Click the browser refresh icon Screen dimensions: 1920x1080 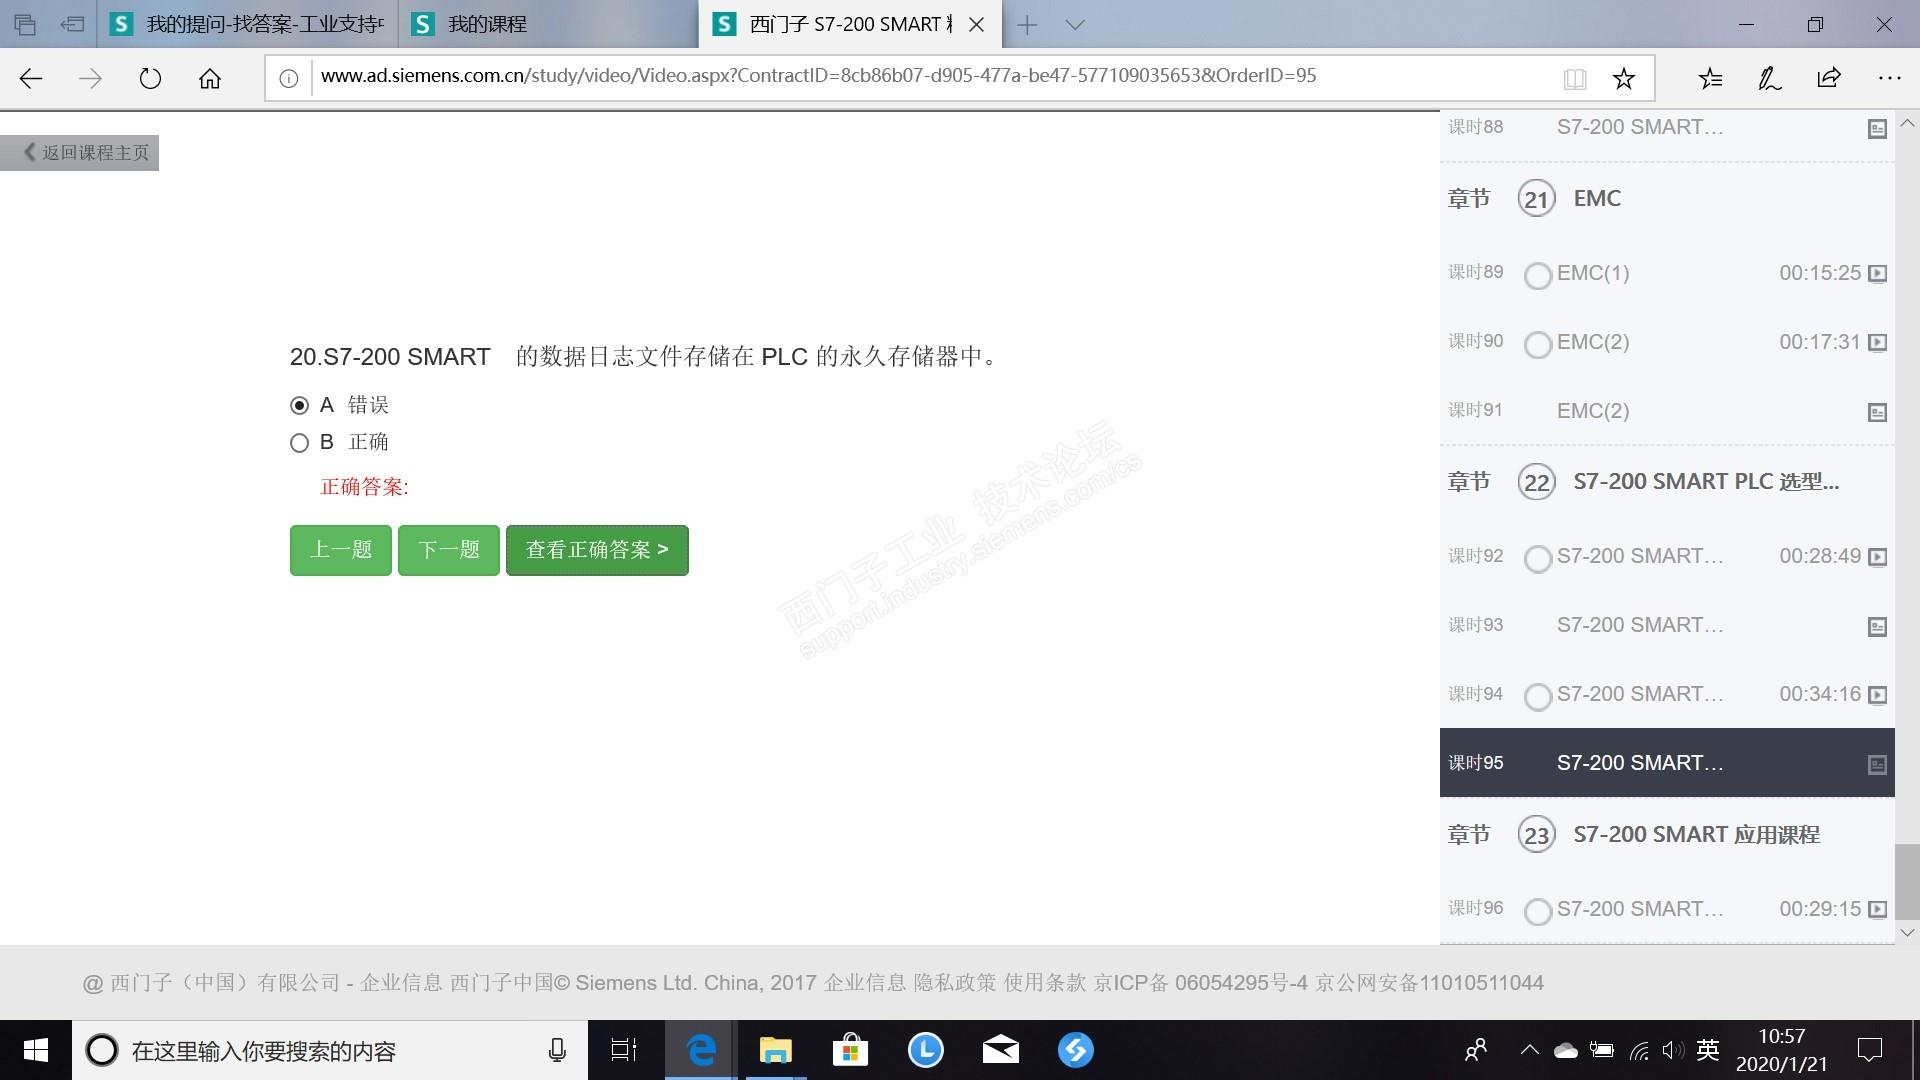pyautogui.click(x=150, y=78)
